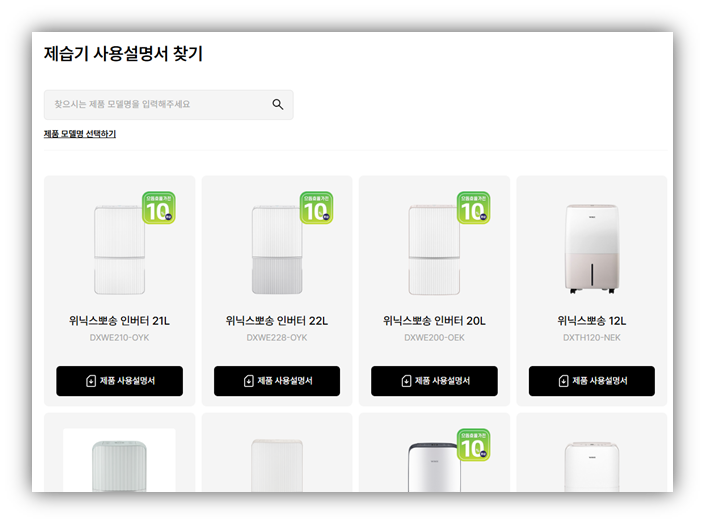Image resolution: width=705 pixels, height=524 pixels.
Task: Select the product title 위닉스뽀송 인버터 20L
Action: pyautogui.click(x=434, y=321)
